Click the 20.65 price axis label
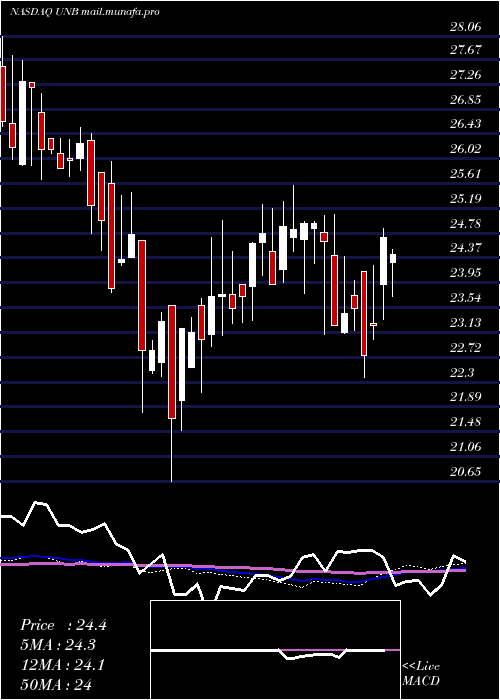 coord(466,471)
